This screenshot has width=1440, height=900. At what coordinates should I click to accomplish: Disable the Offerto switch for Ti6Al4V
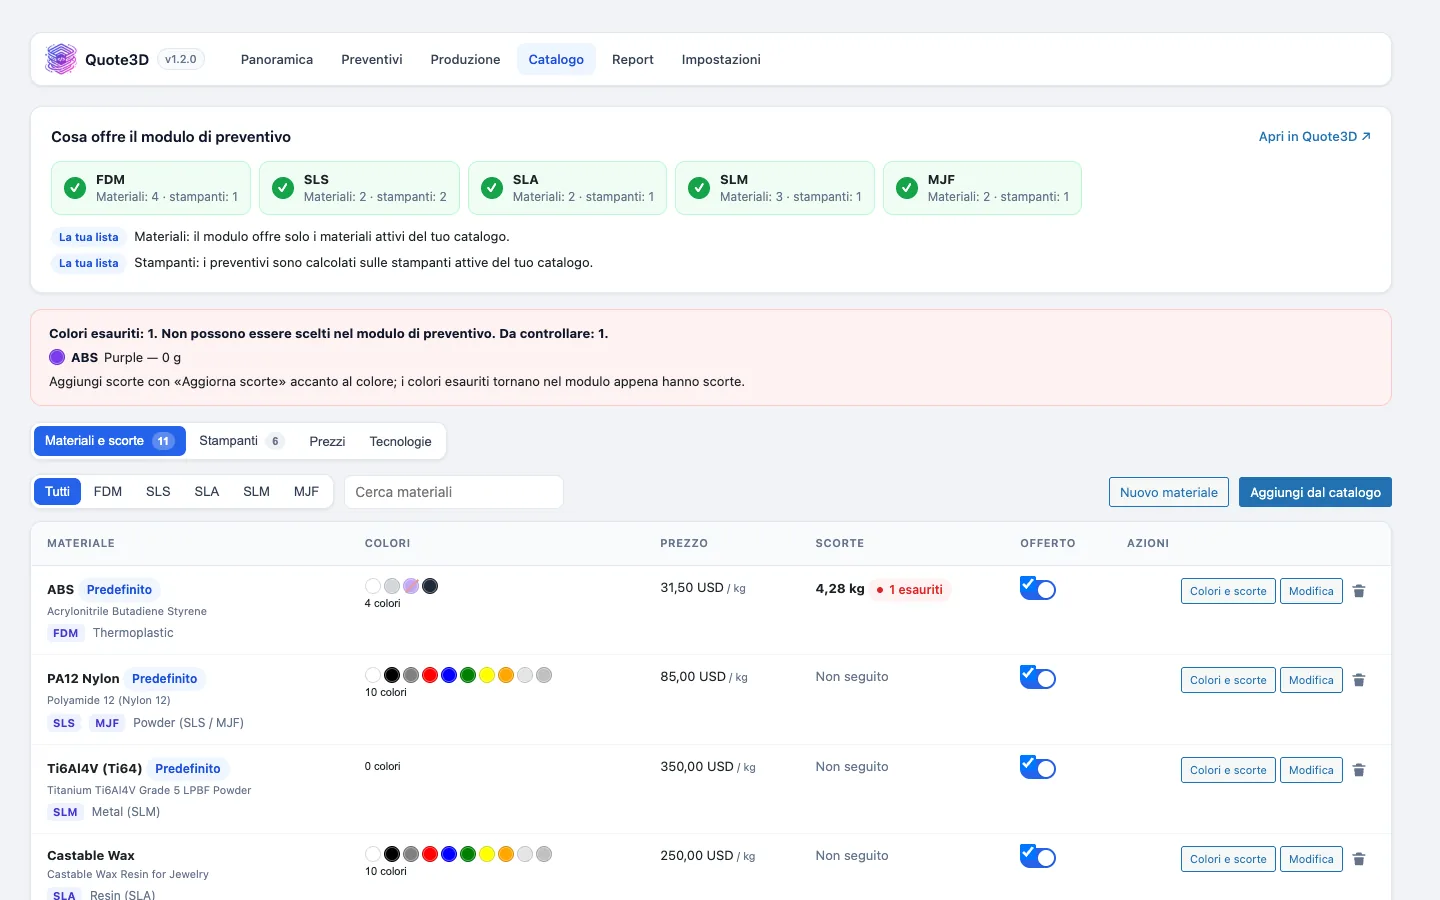pyautogui.click(x=1038, y=767)
